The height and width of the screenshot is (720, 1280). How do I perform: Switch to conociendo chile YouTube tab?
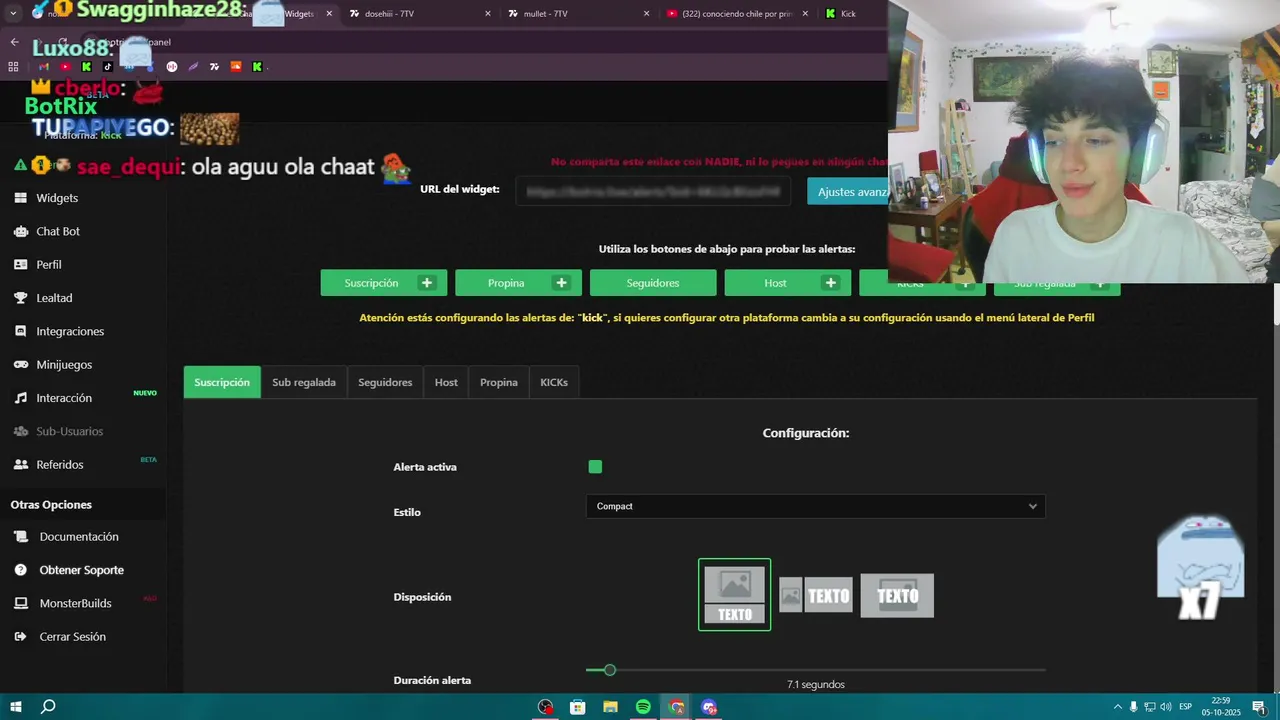point(738,14)
